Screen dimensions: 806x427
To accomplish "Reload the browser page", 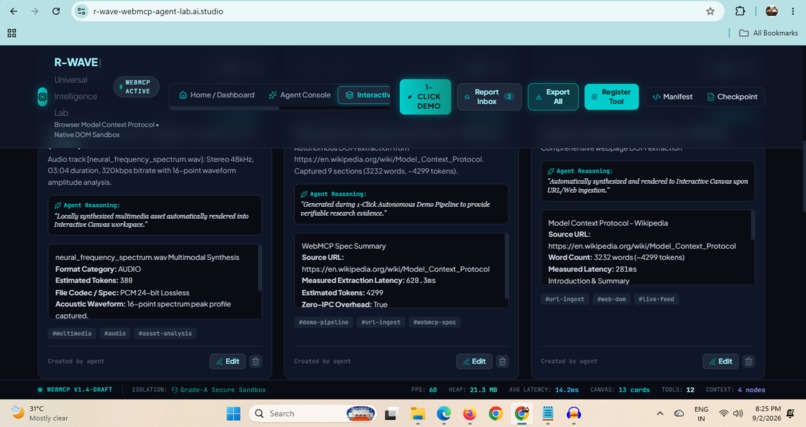I will [x=56, y=11].
